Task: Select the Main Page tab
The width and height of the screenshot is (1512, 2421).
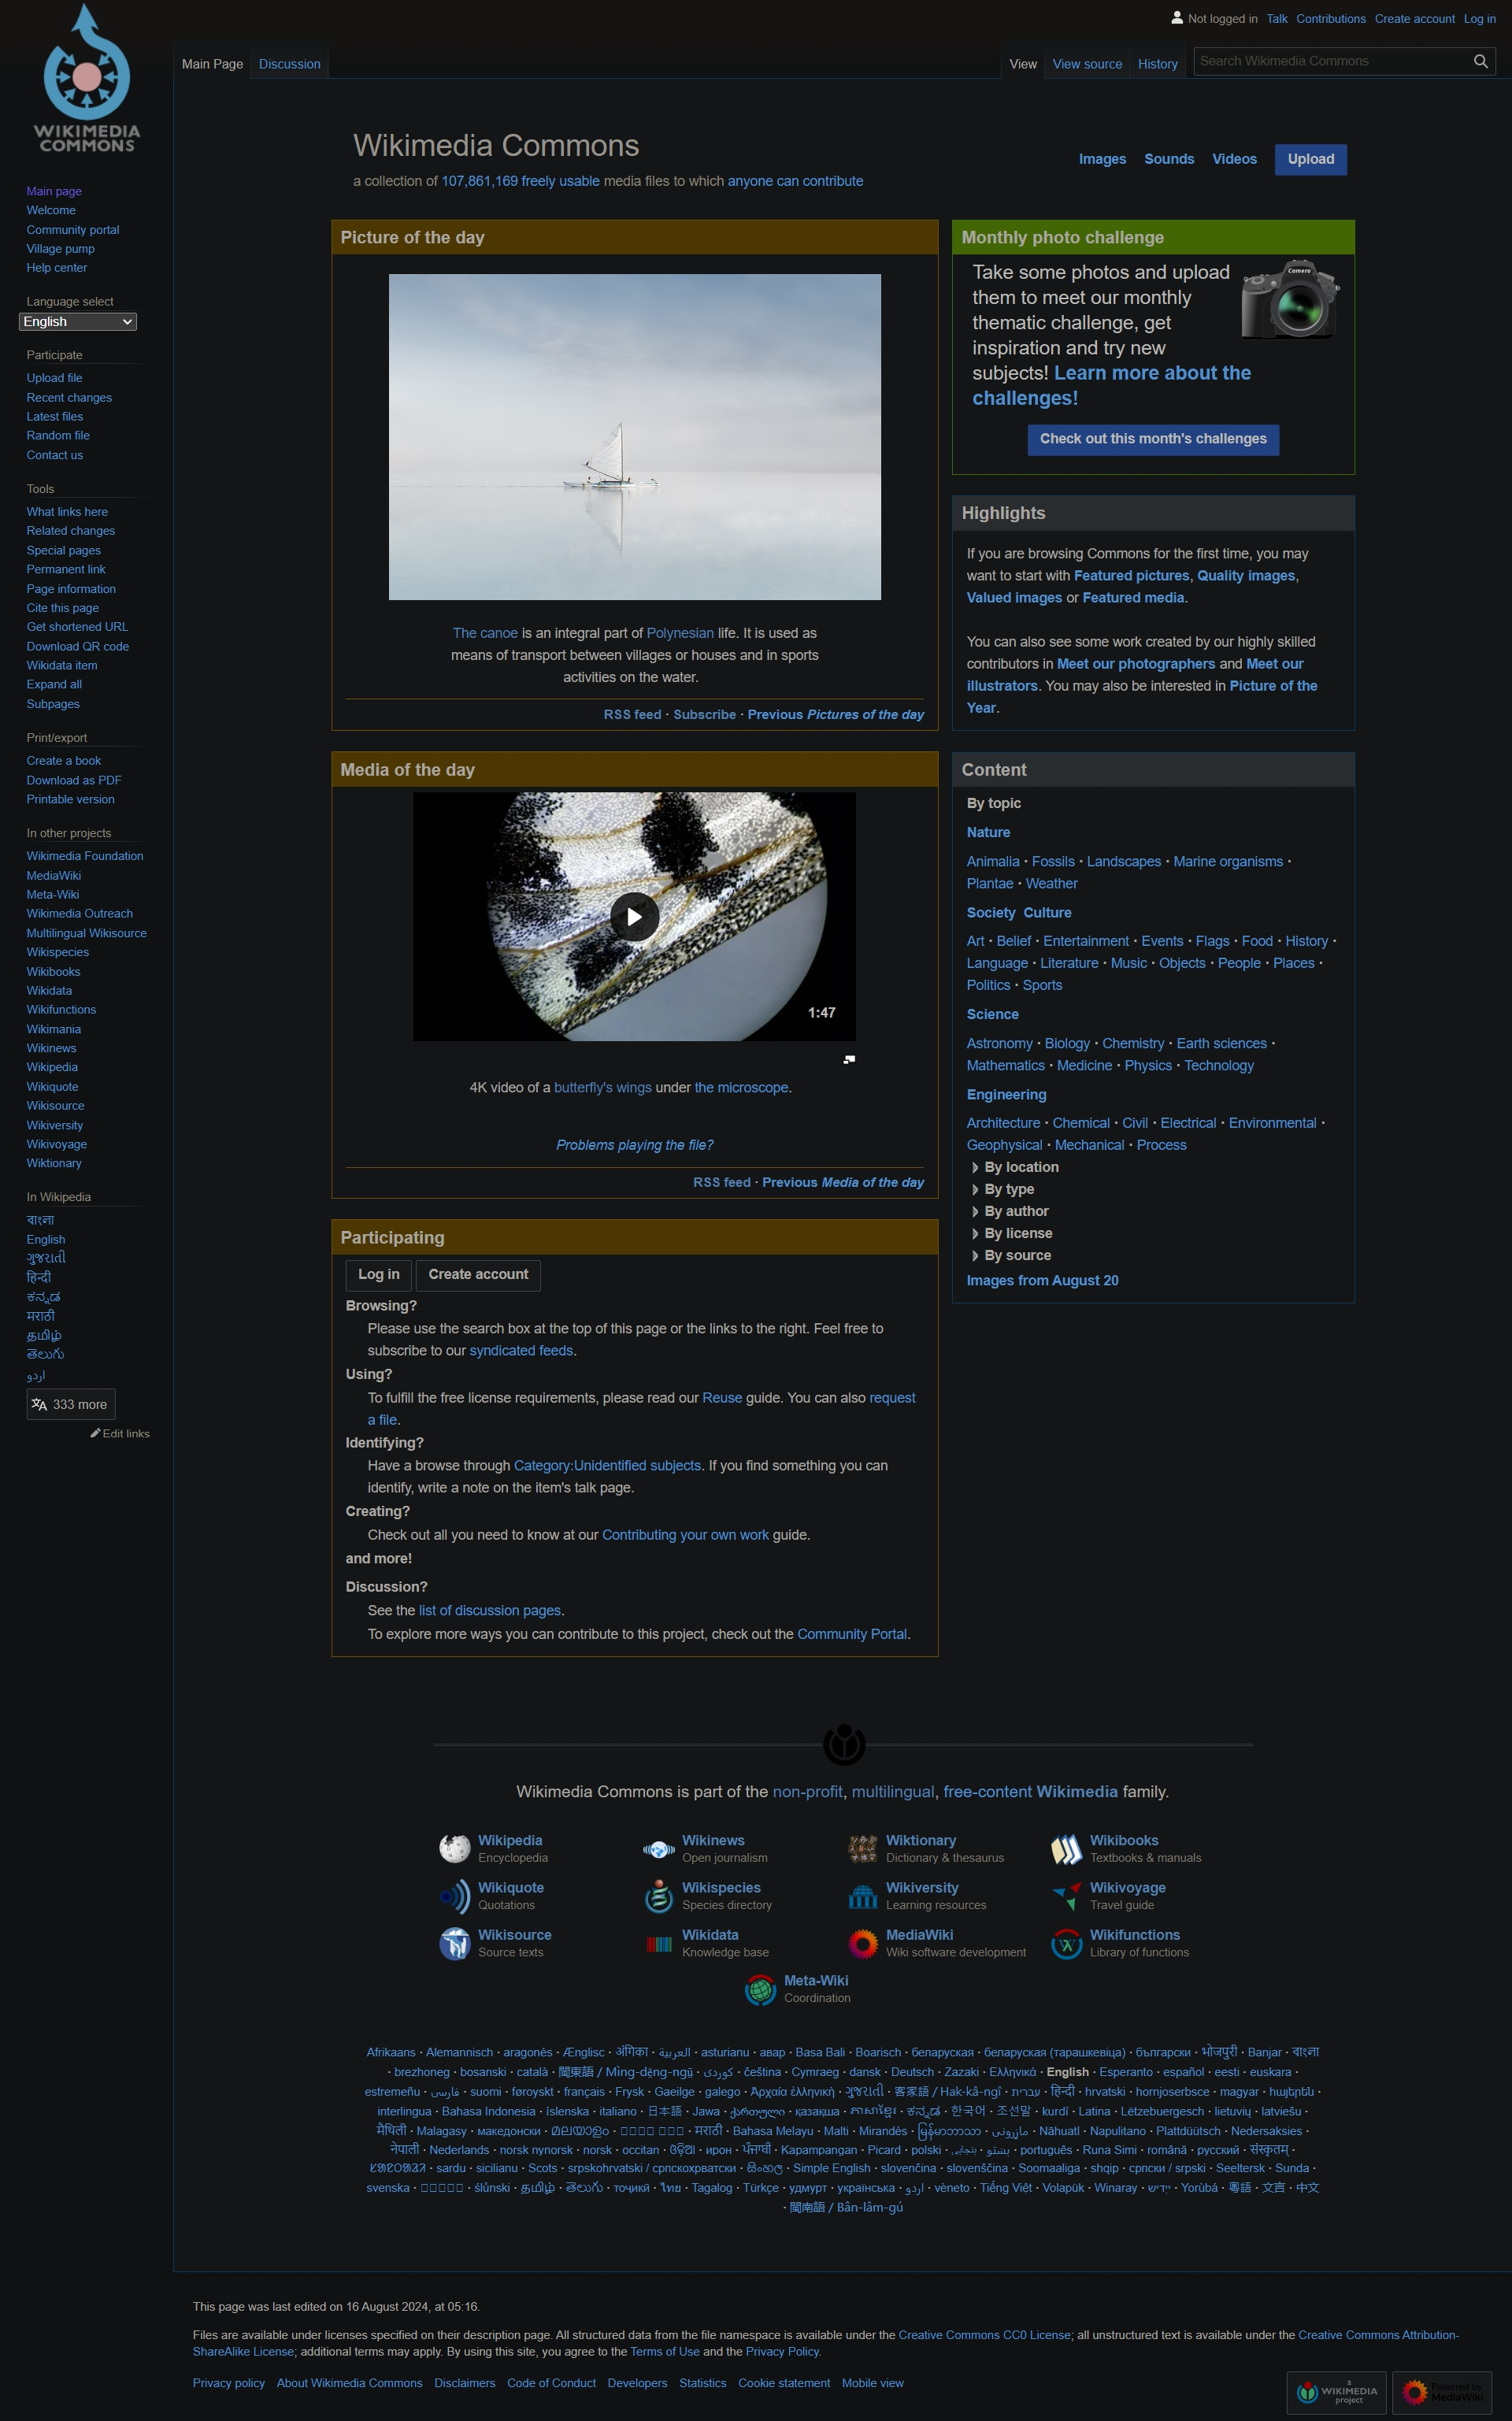Action: [212, 64]
